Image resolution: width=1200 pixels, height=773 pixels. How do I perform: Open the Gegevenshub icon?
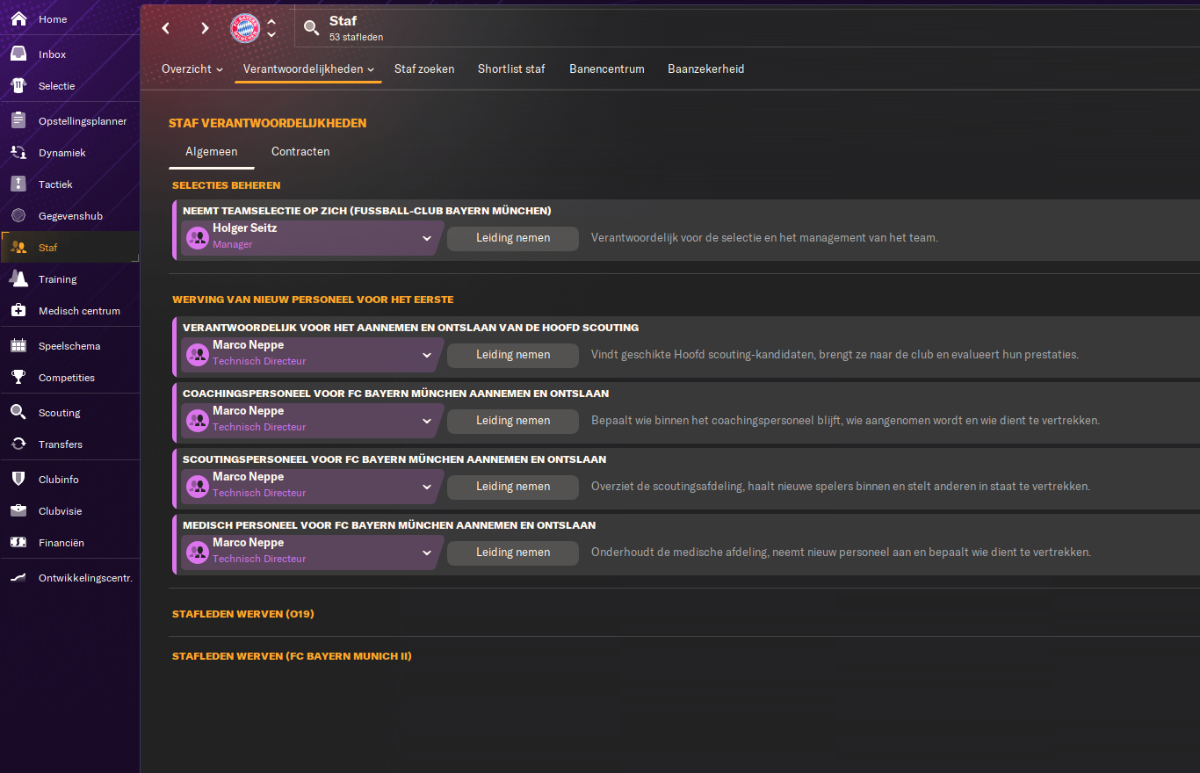[18, 216]
